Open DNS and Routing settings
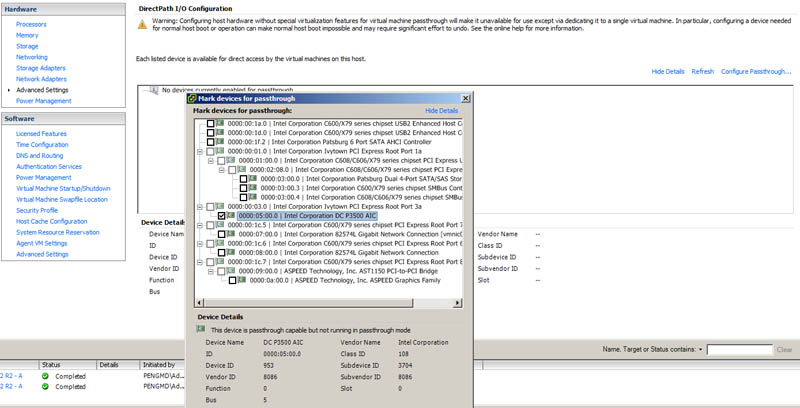Viewport: 800px width, 408px height. pyautogui.click(x=40, y=156)
